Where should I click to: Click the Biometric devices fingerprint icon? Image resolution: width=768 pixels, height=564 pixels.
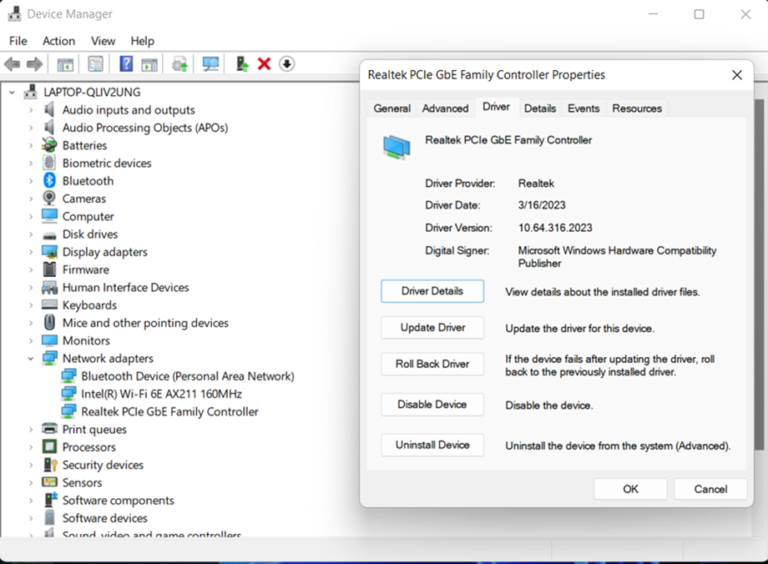pyautogui.click(x=49, y=163)
